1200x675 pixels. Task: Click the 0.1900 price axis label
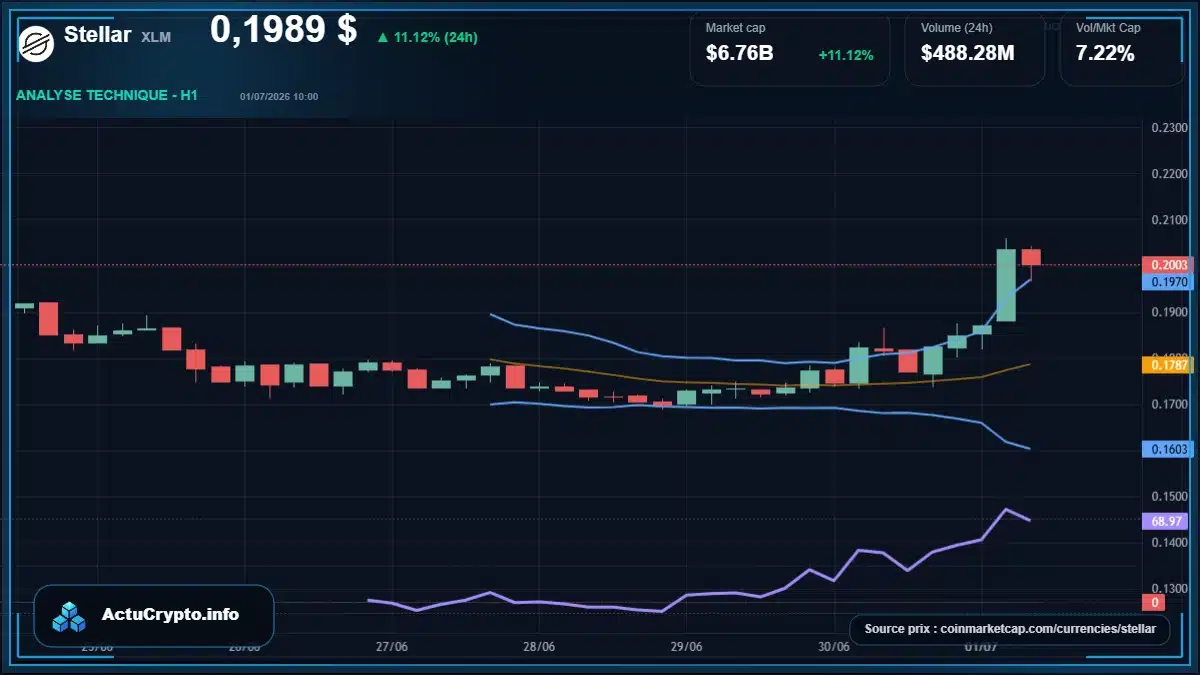(1169, 312)
